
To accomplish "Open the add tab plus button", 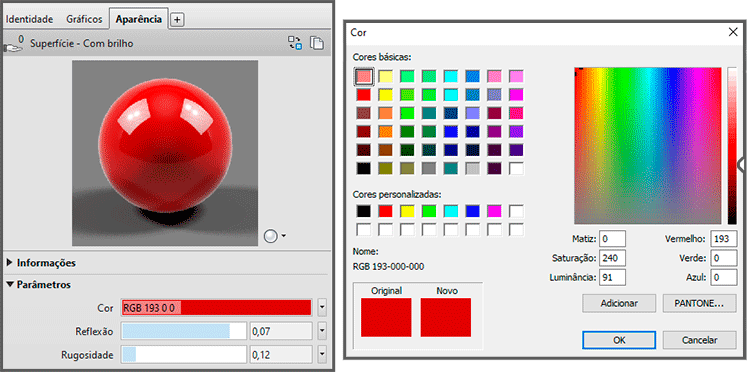I will click(x=177, y=20).
